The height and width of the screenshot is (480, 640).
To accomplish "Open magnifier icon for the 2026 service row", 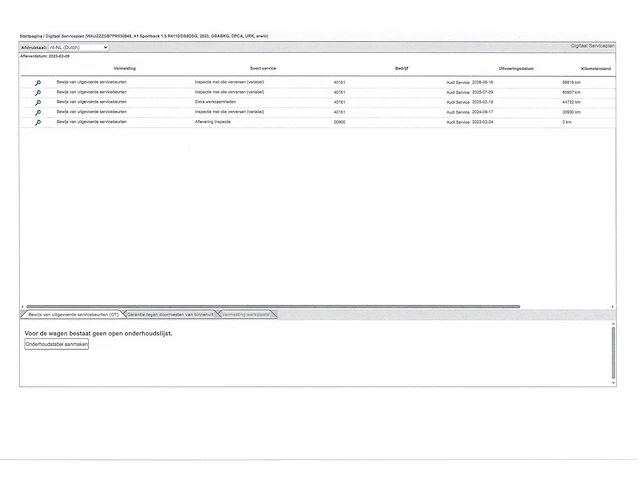I will (38, 83).
